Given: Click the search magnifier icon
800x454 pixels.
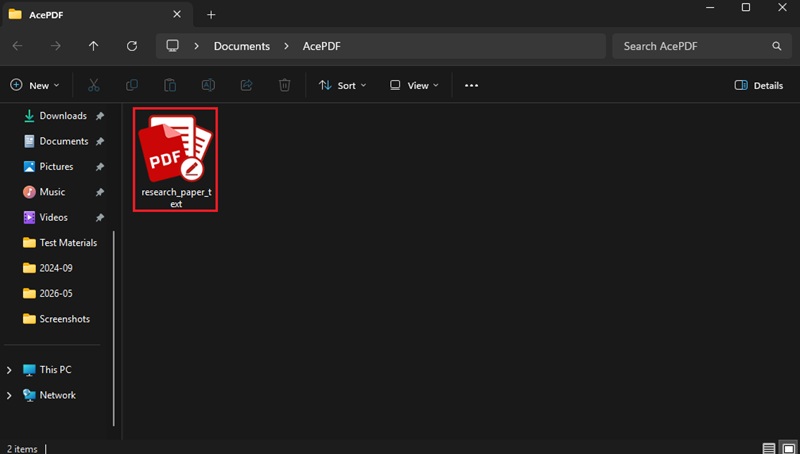Looking at the screenshot, I should point(777,46).
